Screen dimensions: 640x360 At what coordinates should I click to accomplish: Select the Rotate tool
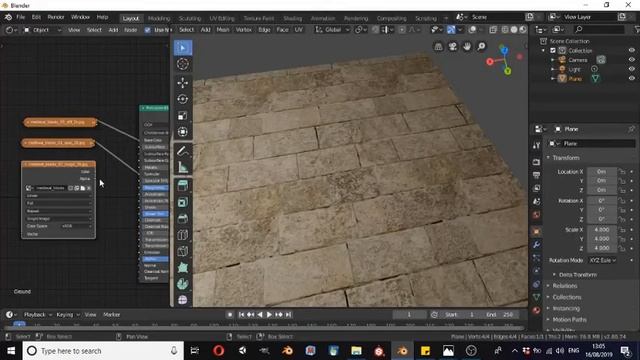183,99
